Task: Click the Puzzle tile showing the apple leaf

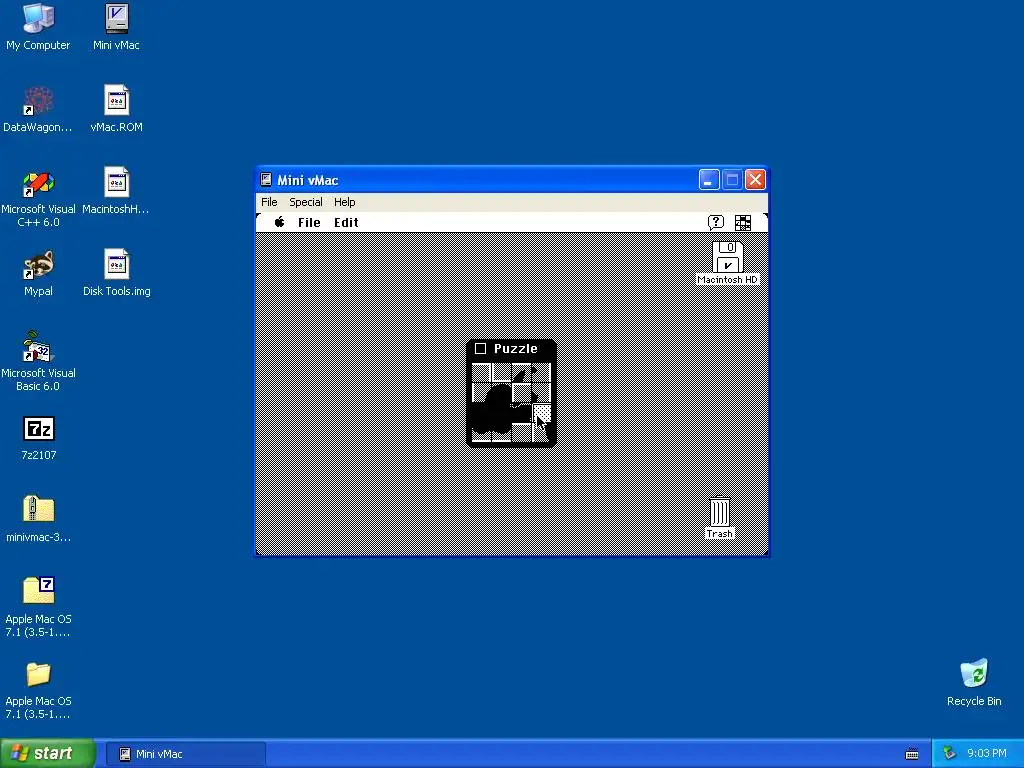Action: click(x=522, y=374)
